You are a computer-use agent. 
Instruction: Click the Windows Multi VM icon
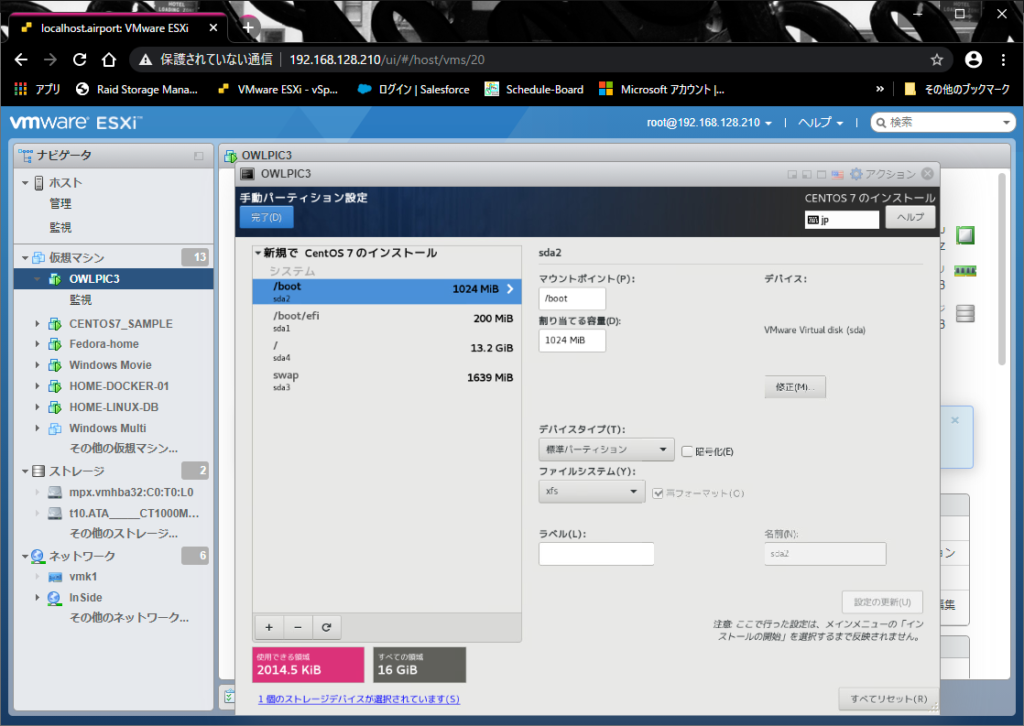point(56,428)
